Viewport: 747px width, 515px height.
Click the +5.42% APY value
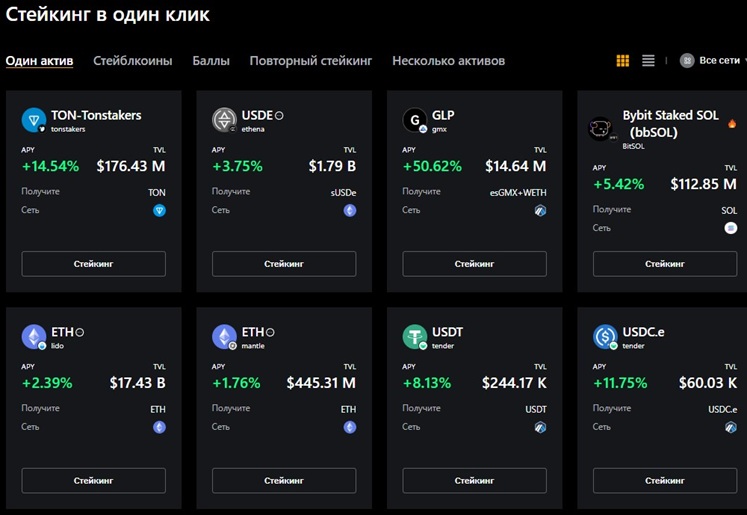[x=618, y=184]
